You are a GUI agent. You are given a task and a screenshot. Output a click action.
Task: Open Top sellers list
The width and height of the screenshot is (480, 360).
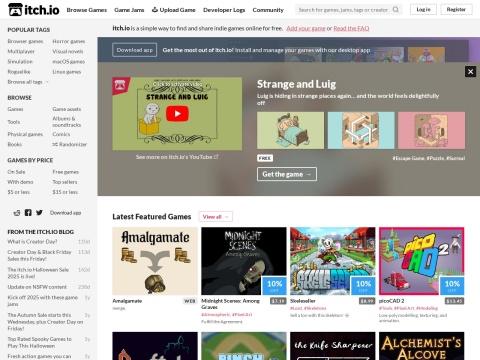point(65,182)
